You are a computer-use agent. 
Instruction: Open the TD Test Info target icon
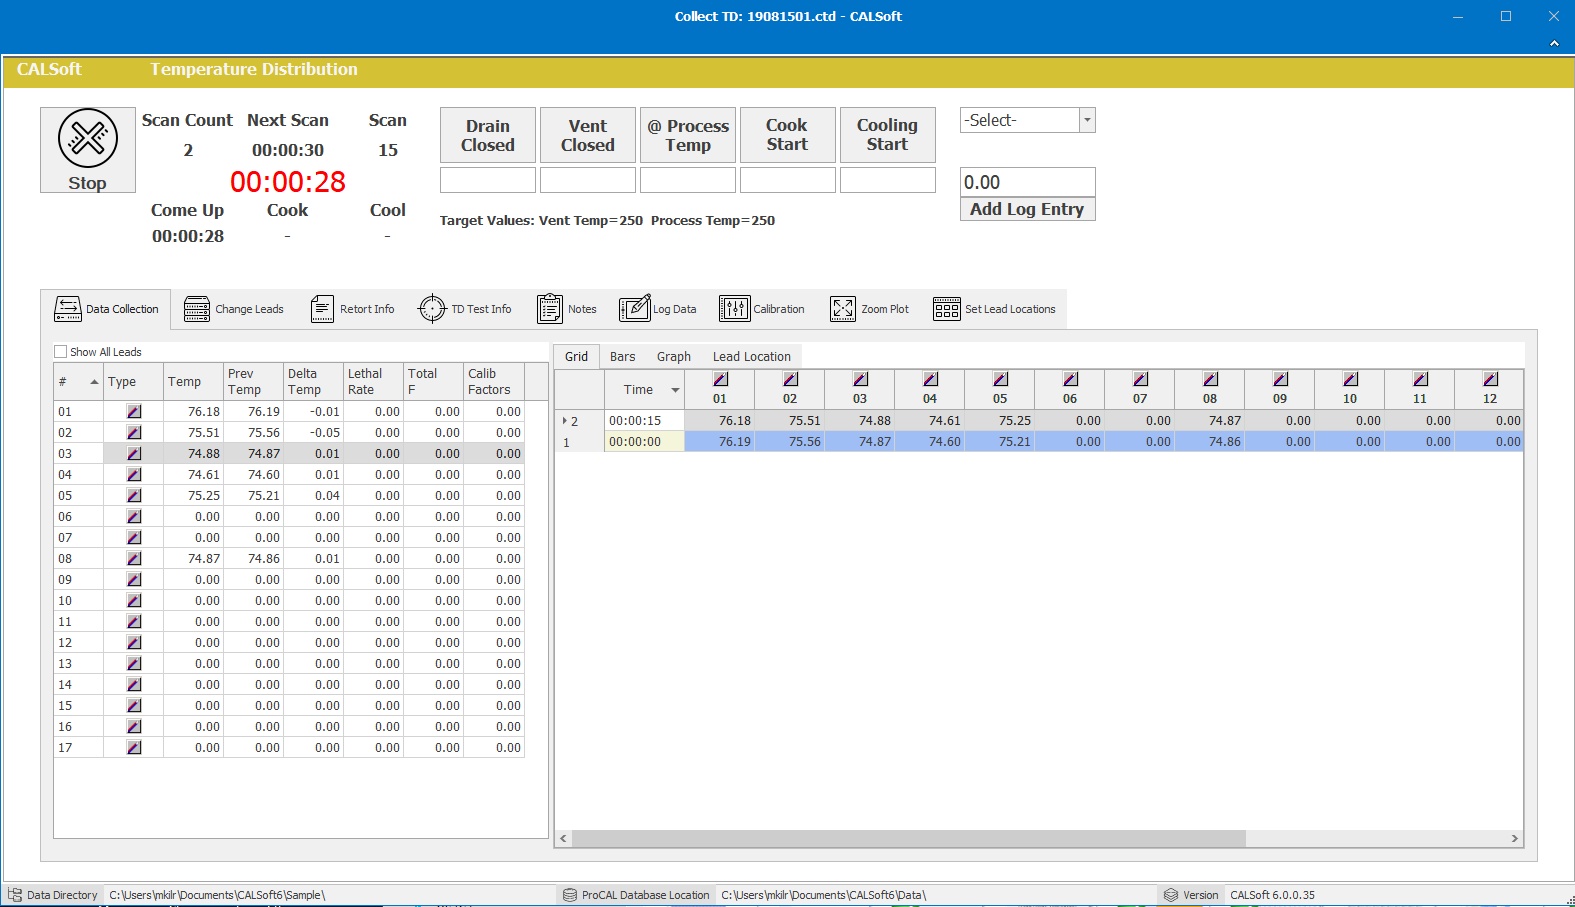point(432,309)
